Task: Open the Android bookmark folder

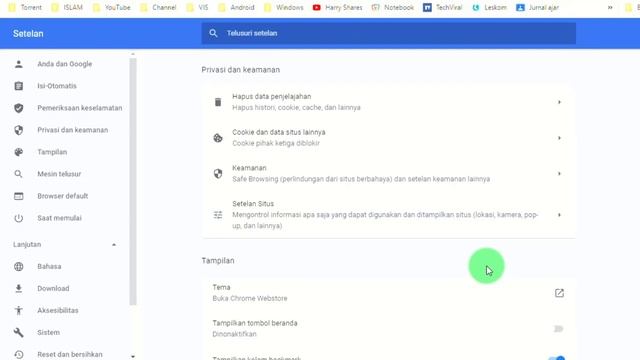Action: 236,7
